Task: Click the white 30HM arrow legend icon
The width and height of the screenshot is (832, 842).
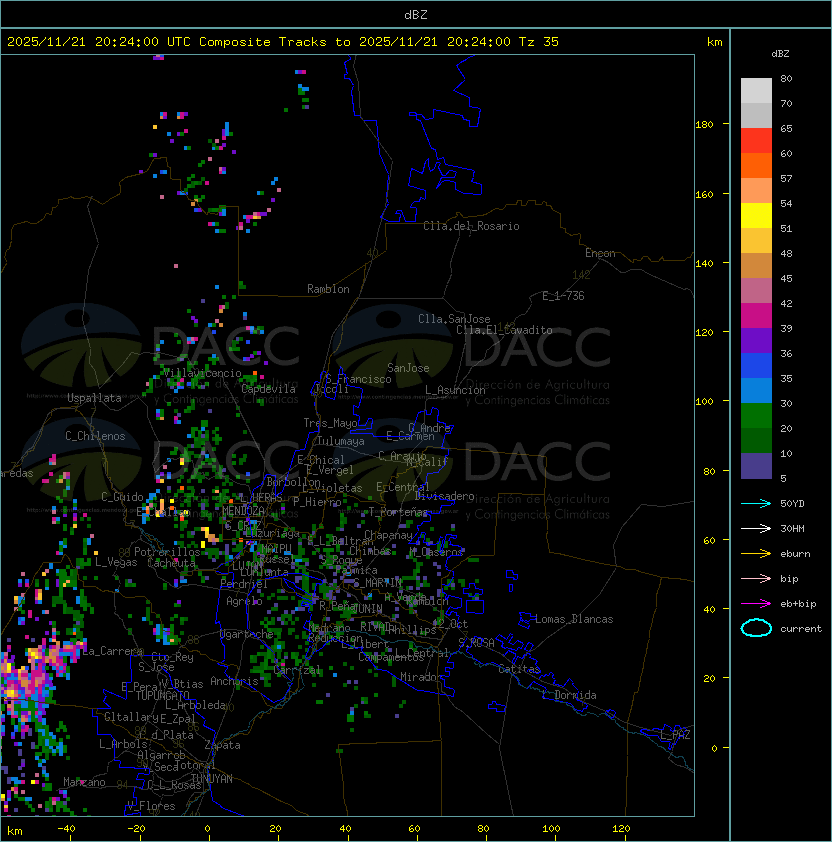Action: 756,528
